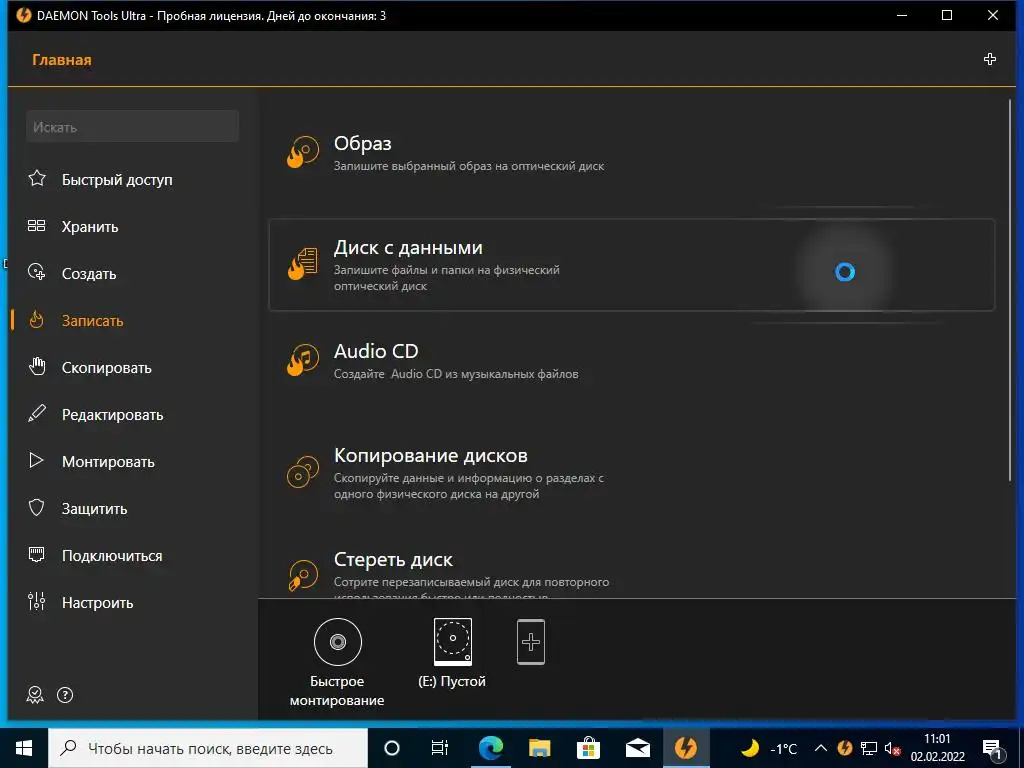Click the flaming files icon for Диск с данными
The width and height of the screenshot is (1024, 768).
tap(303, 264)
